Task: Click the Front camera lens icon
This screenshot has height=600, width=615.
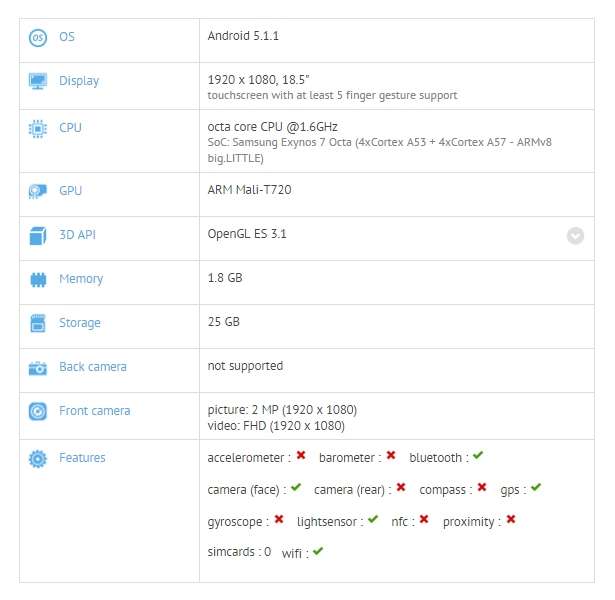Action: (x=38, y=411)
